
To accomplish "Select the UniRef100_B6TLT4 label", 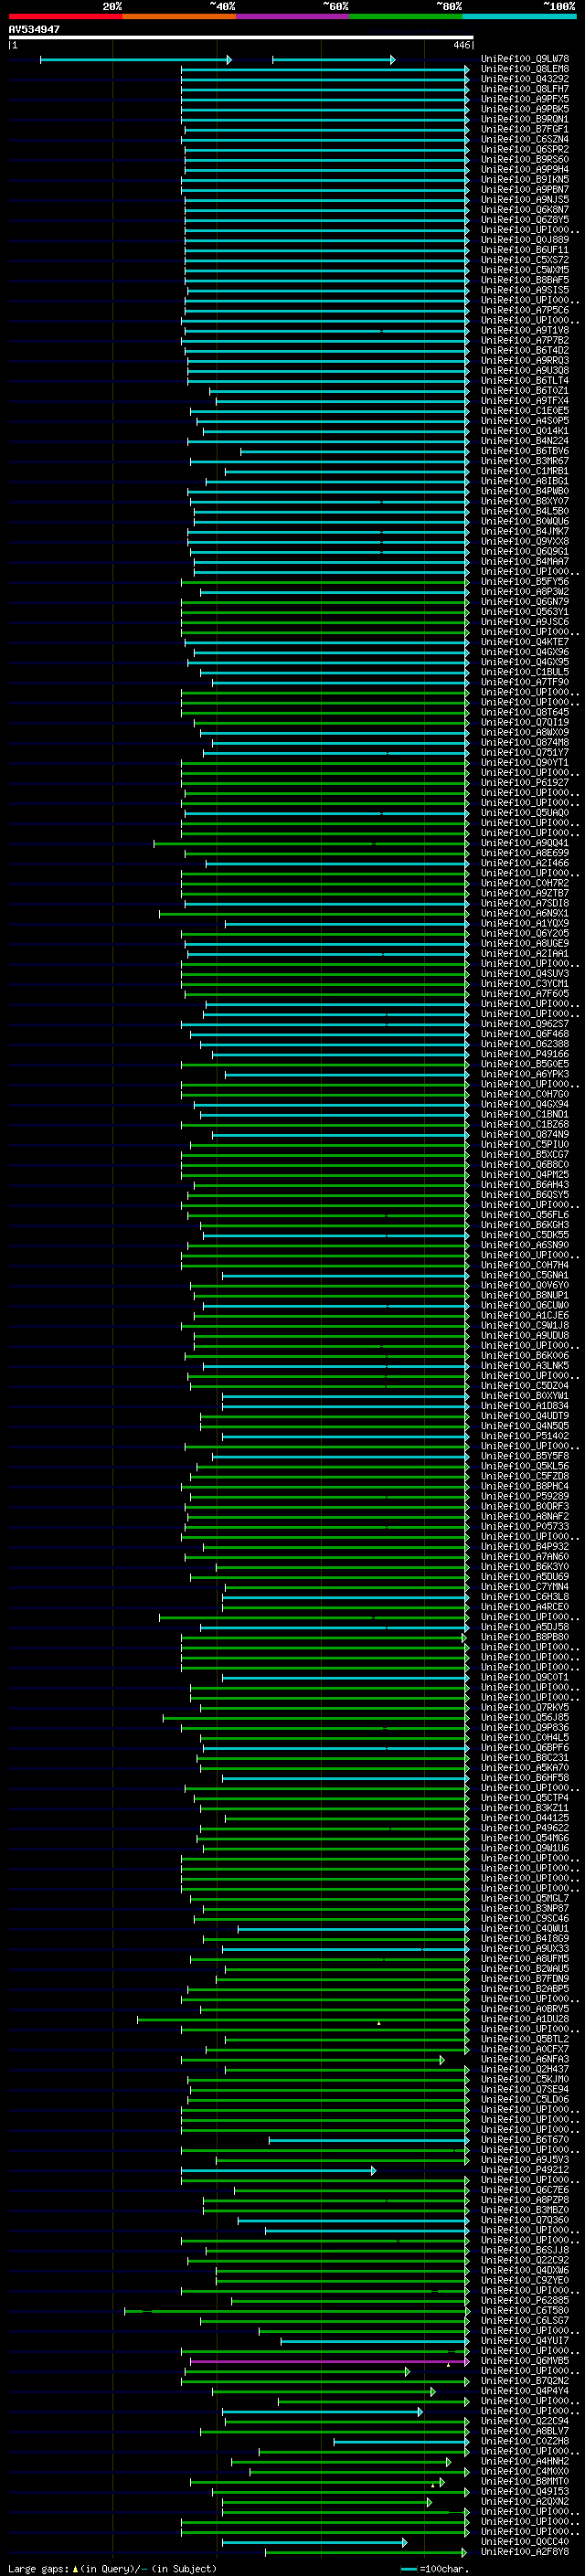I will point(525,381).
